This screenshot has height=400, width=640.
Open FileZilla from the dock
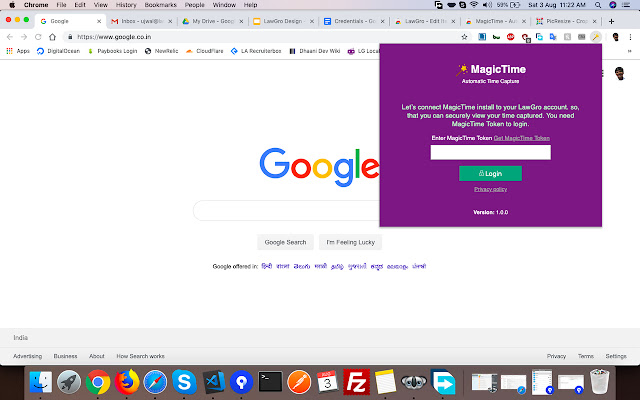click(356, 382)
